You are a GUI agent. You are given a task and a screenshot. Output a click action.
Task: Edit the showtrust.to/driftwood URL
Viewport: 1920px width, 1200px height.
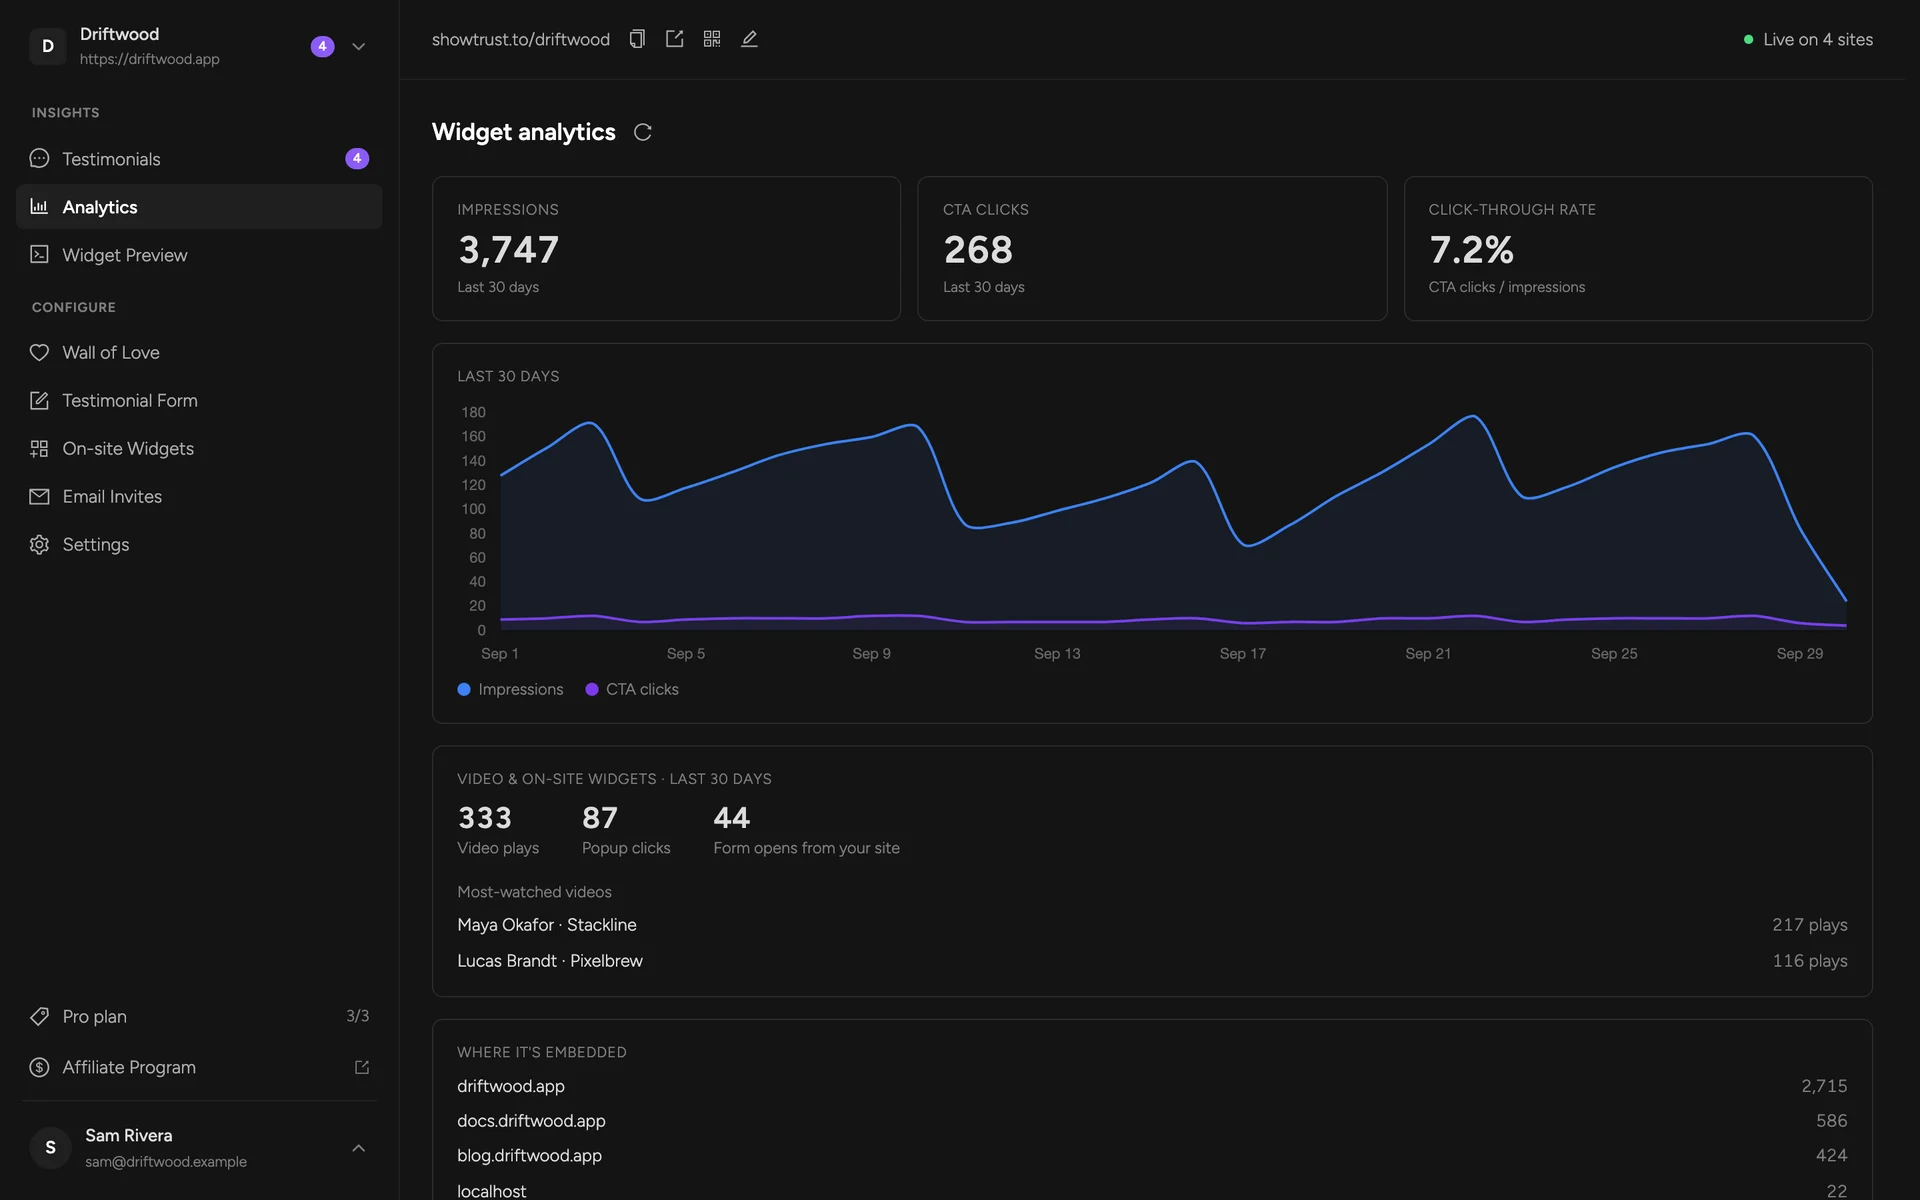point(749,39)
